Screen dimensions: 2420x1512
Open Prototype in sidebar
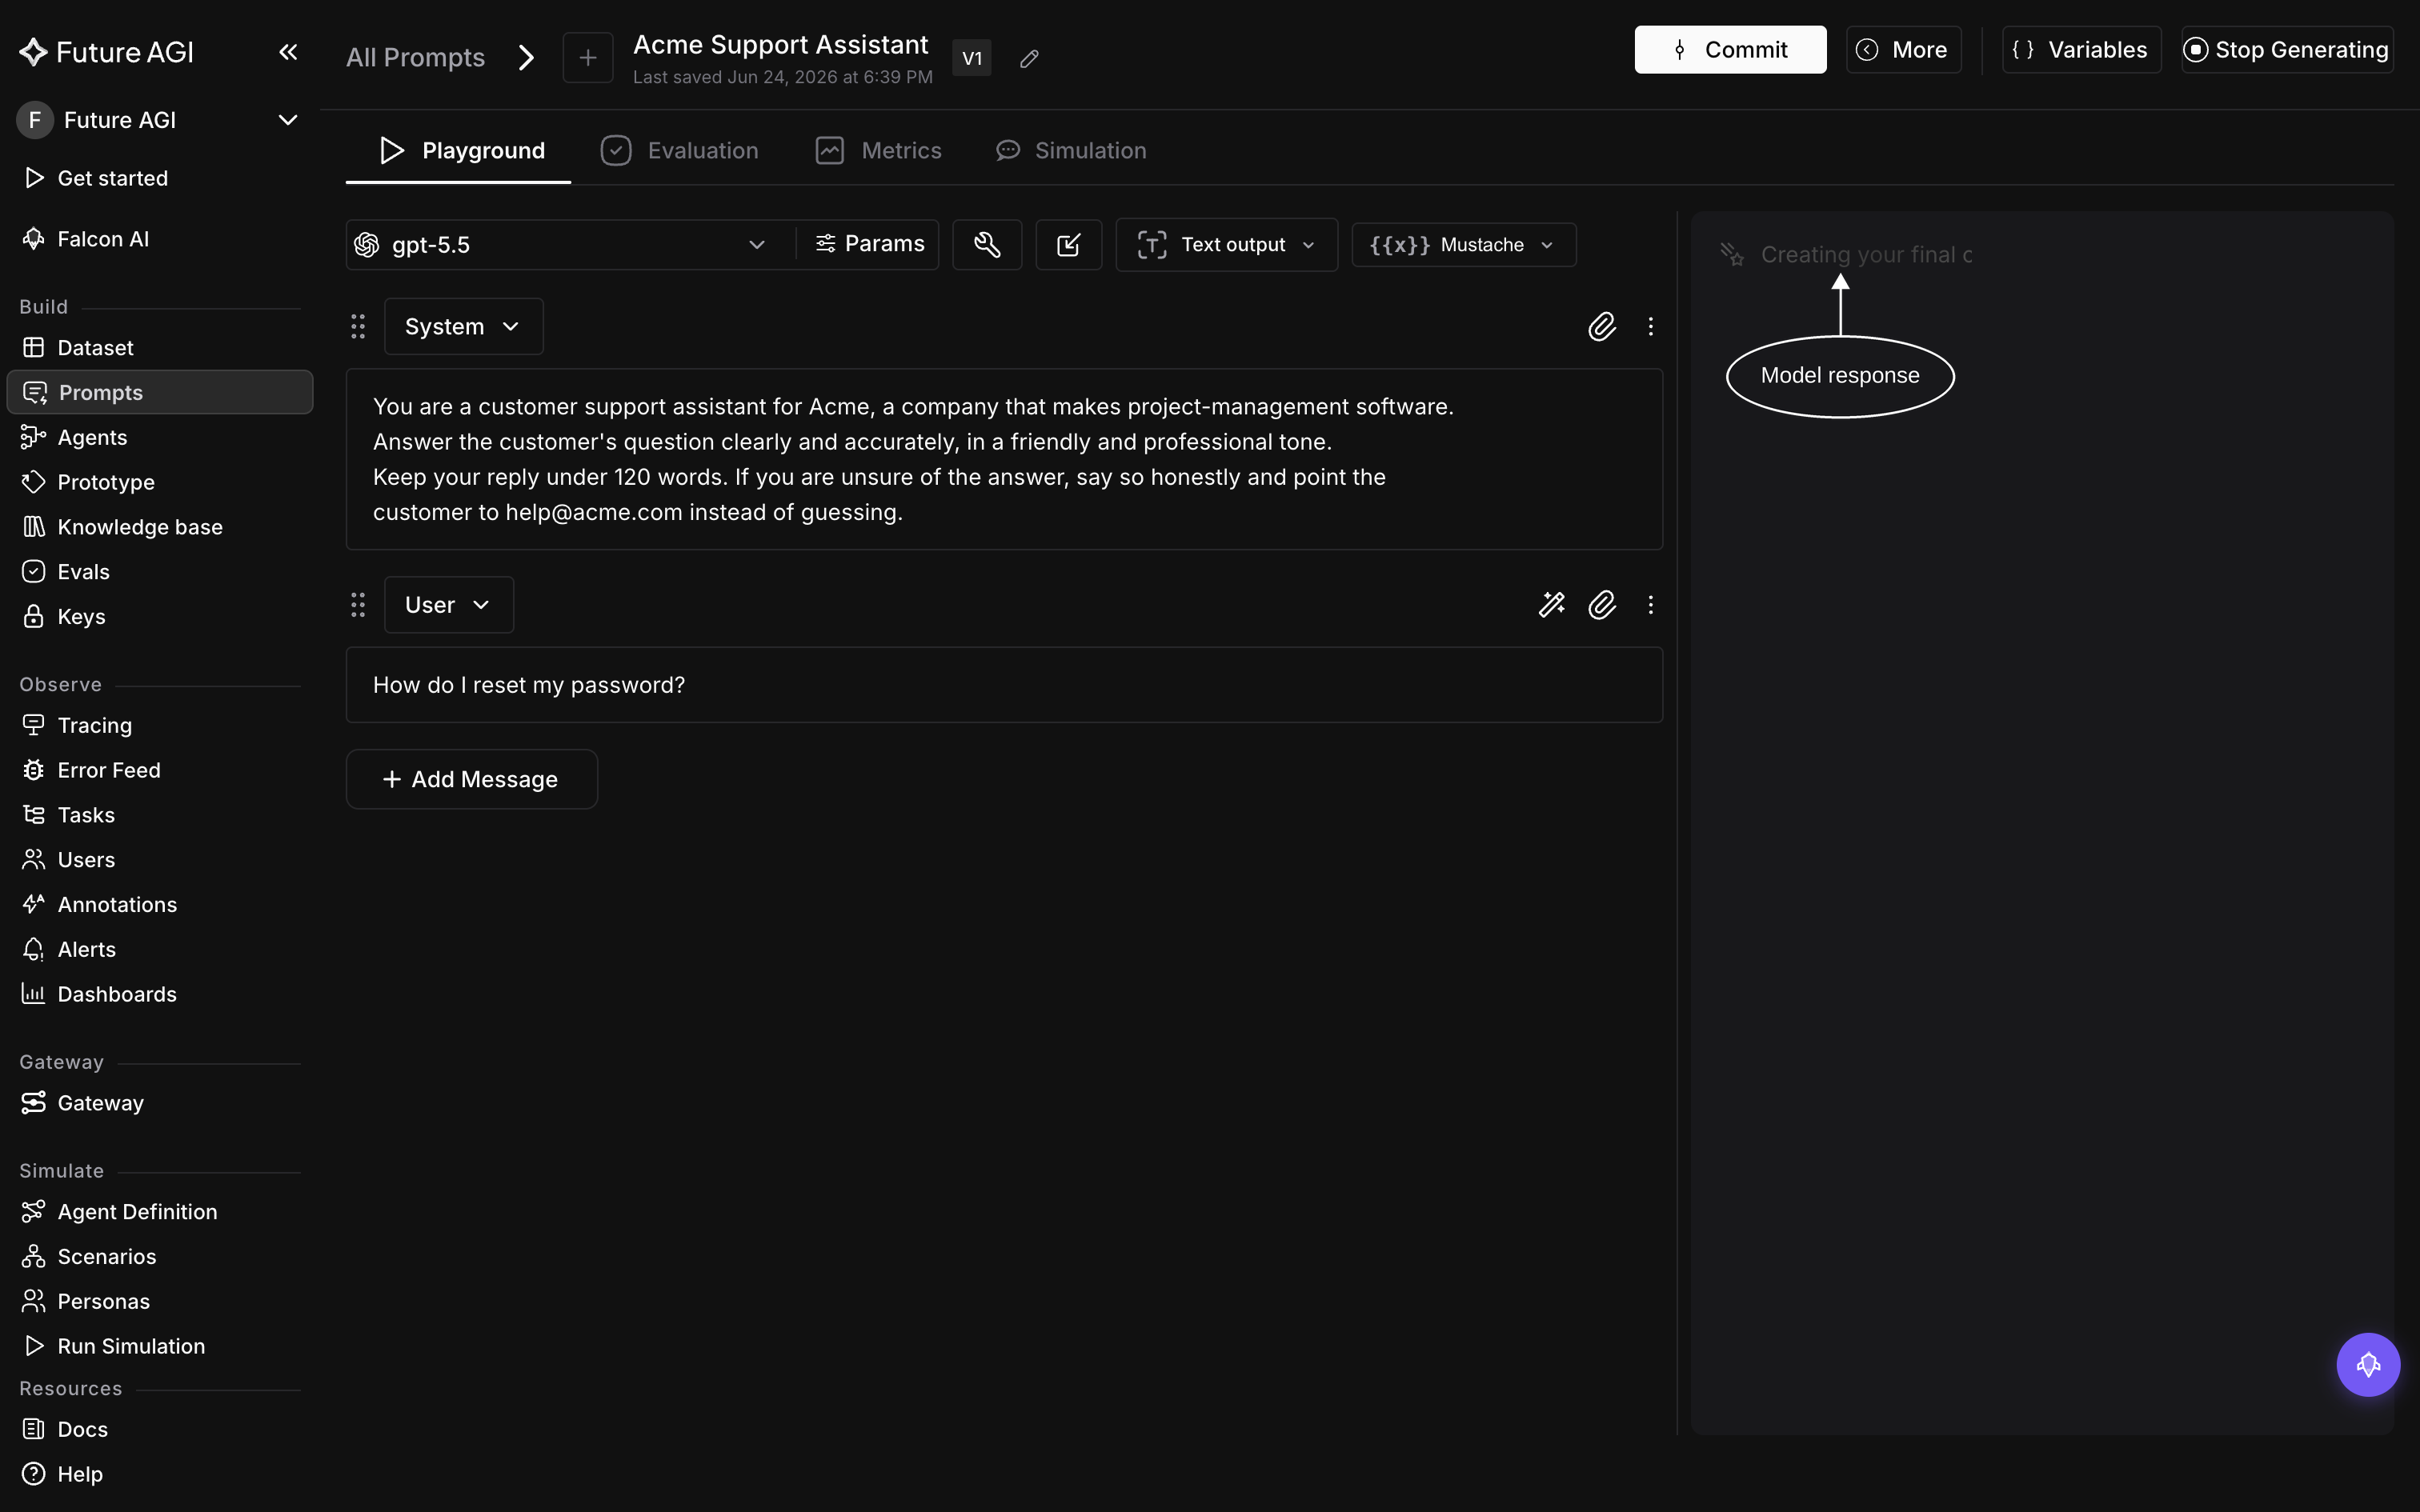click(160, 482)
